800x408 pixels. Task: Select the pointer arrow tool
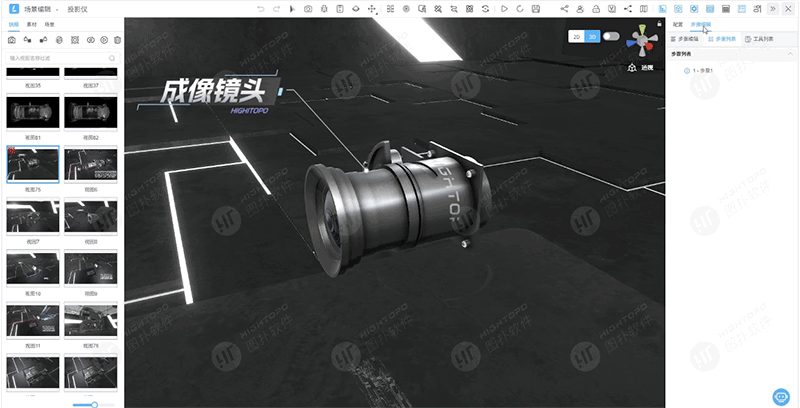292,9
